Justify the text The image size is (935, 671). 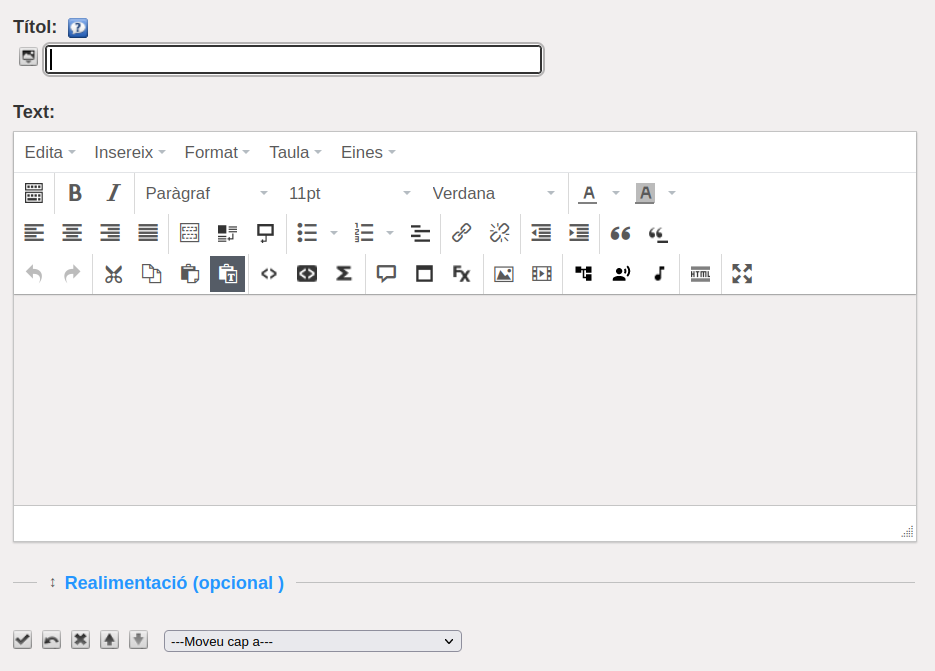tap(148, 233)
